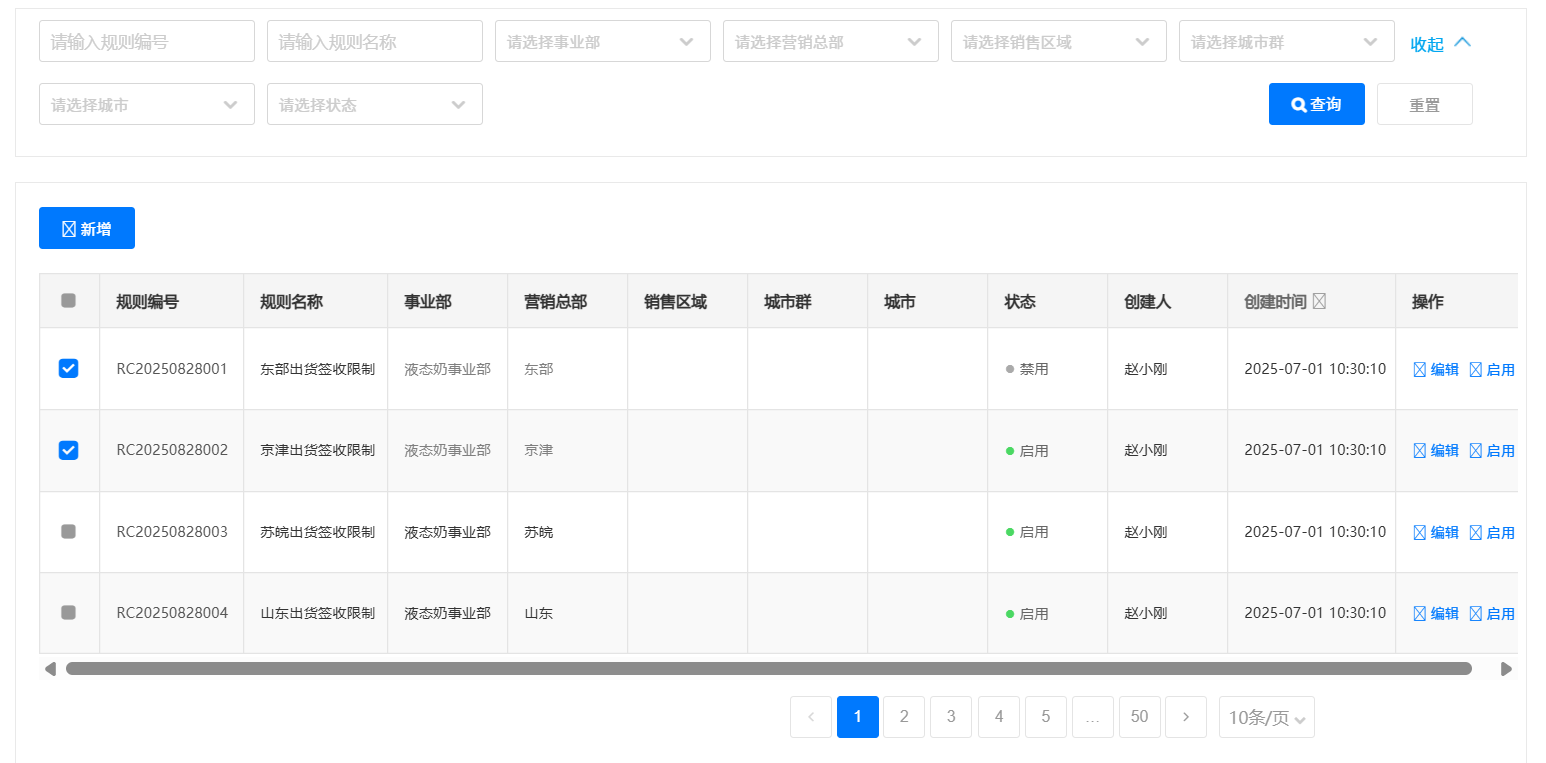Screen dimensions: 1546x763
Task: Open the 请选择营销总部 dropdown
Action: (x=831, y=41)
